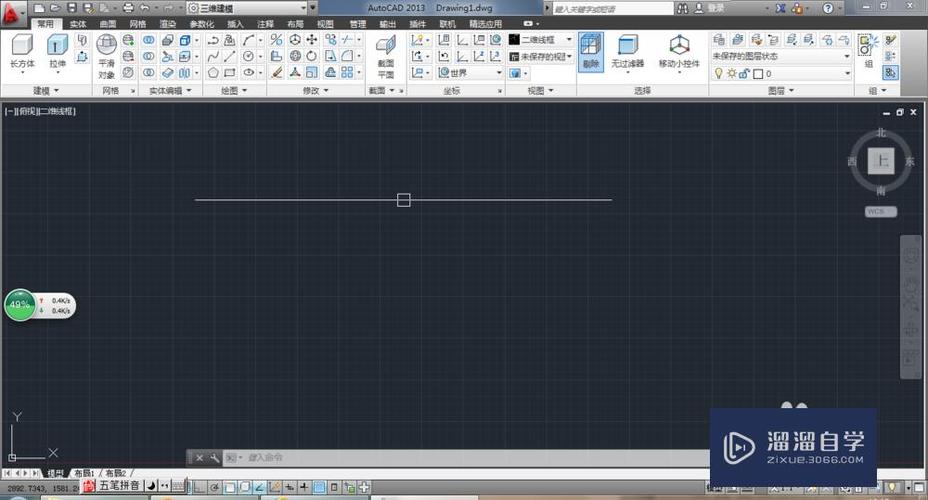Select the rectangle tool in 绘图 panel
Image resolution: width=928 pixels, height=500 pixels.
[x=230, y=73]
